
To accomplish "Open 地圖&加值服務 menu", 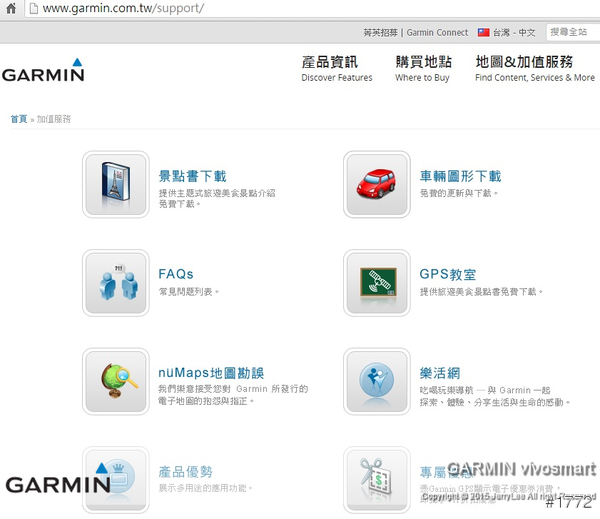I will pos(534,68).
